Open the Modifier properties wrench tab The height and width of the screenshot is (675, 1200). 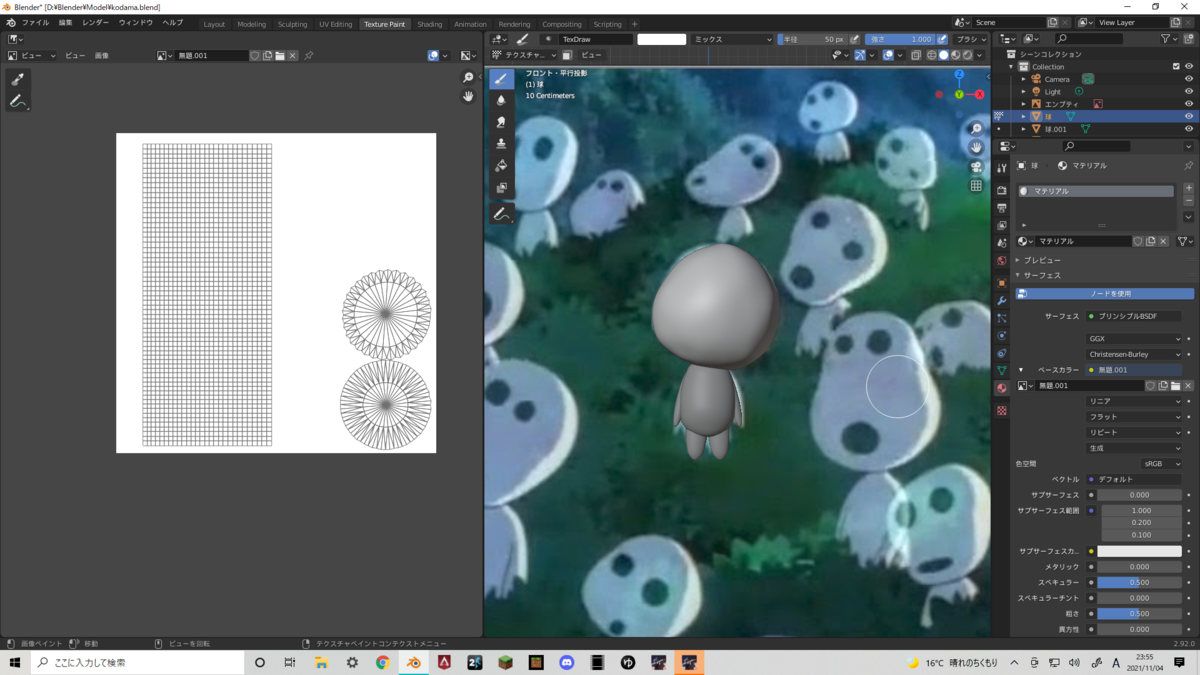click(1002, 301)
